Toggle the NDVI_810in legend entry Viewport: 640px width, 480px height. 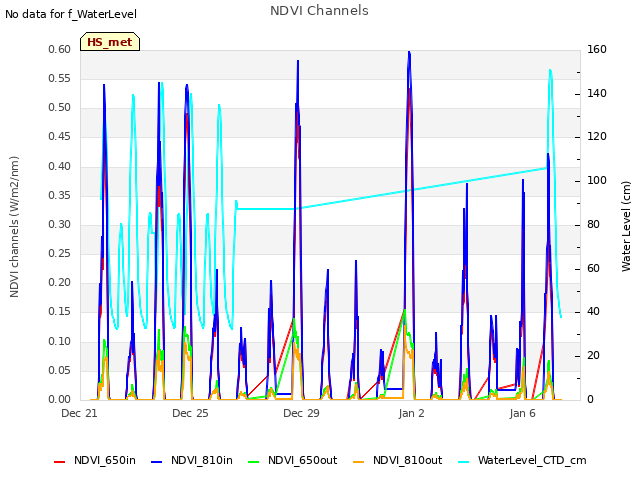pyautogui.click(x=191, y=460)
